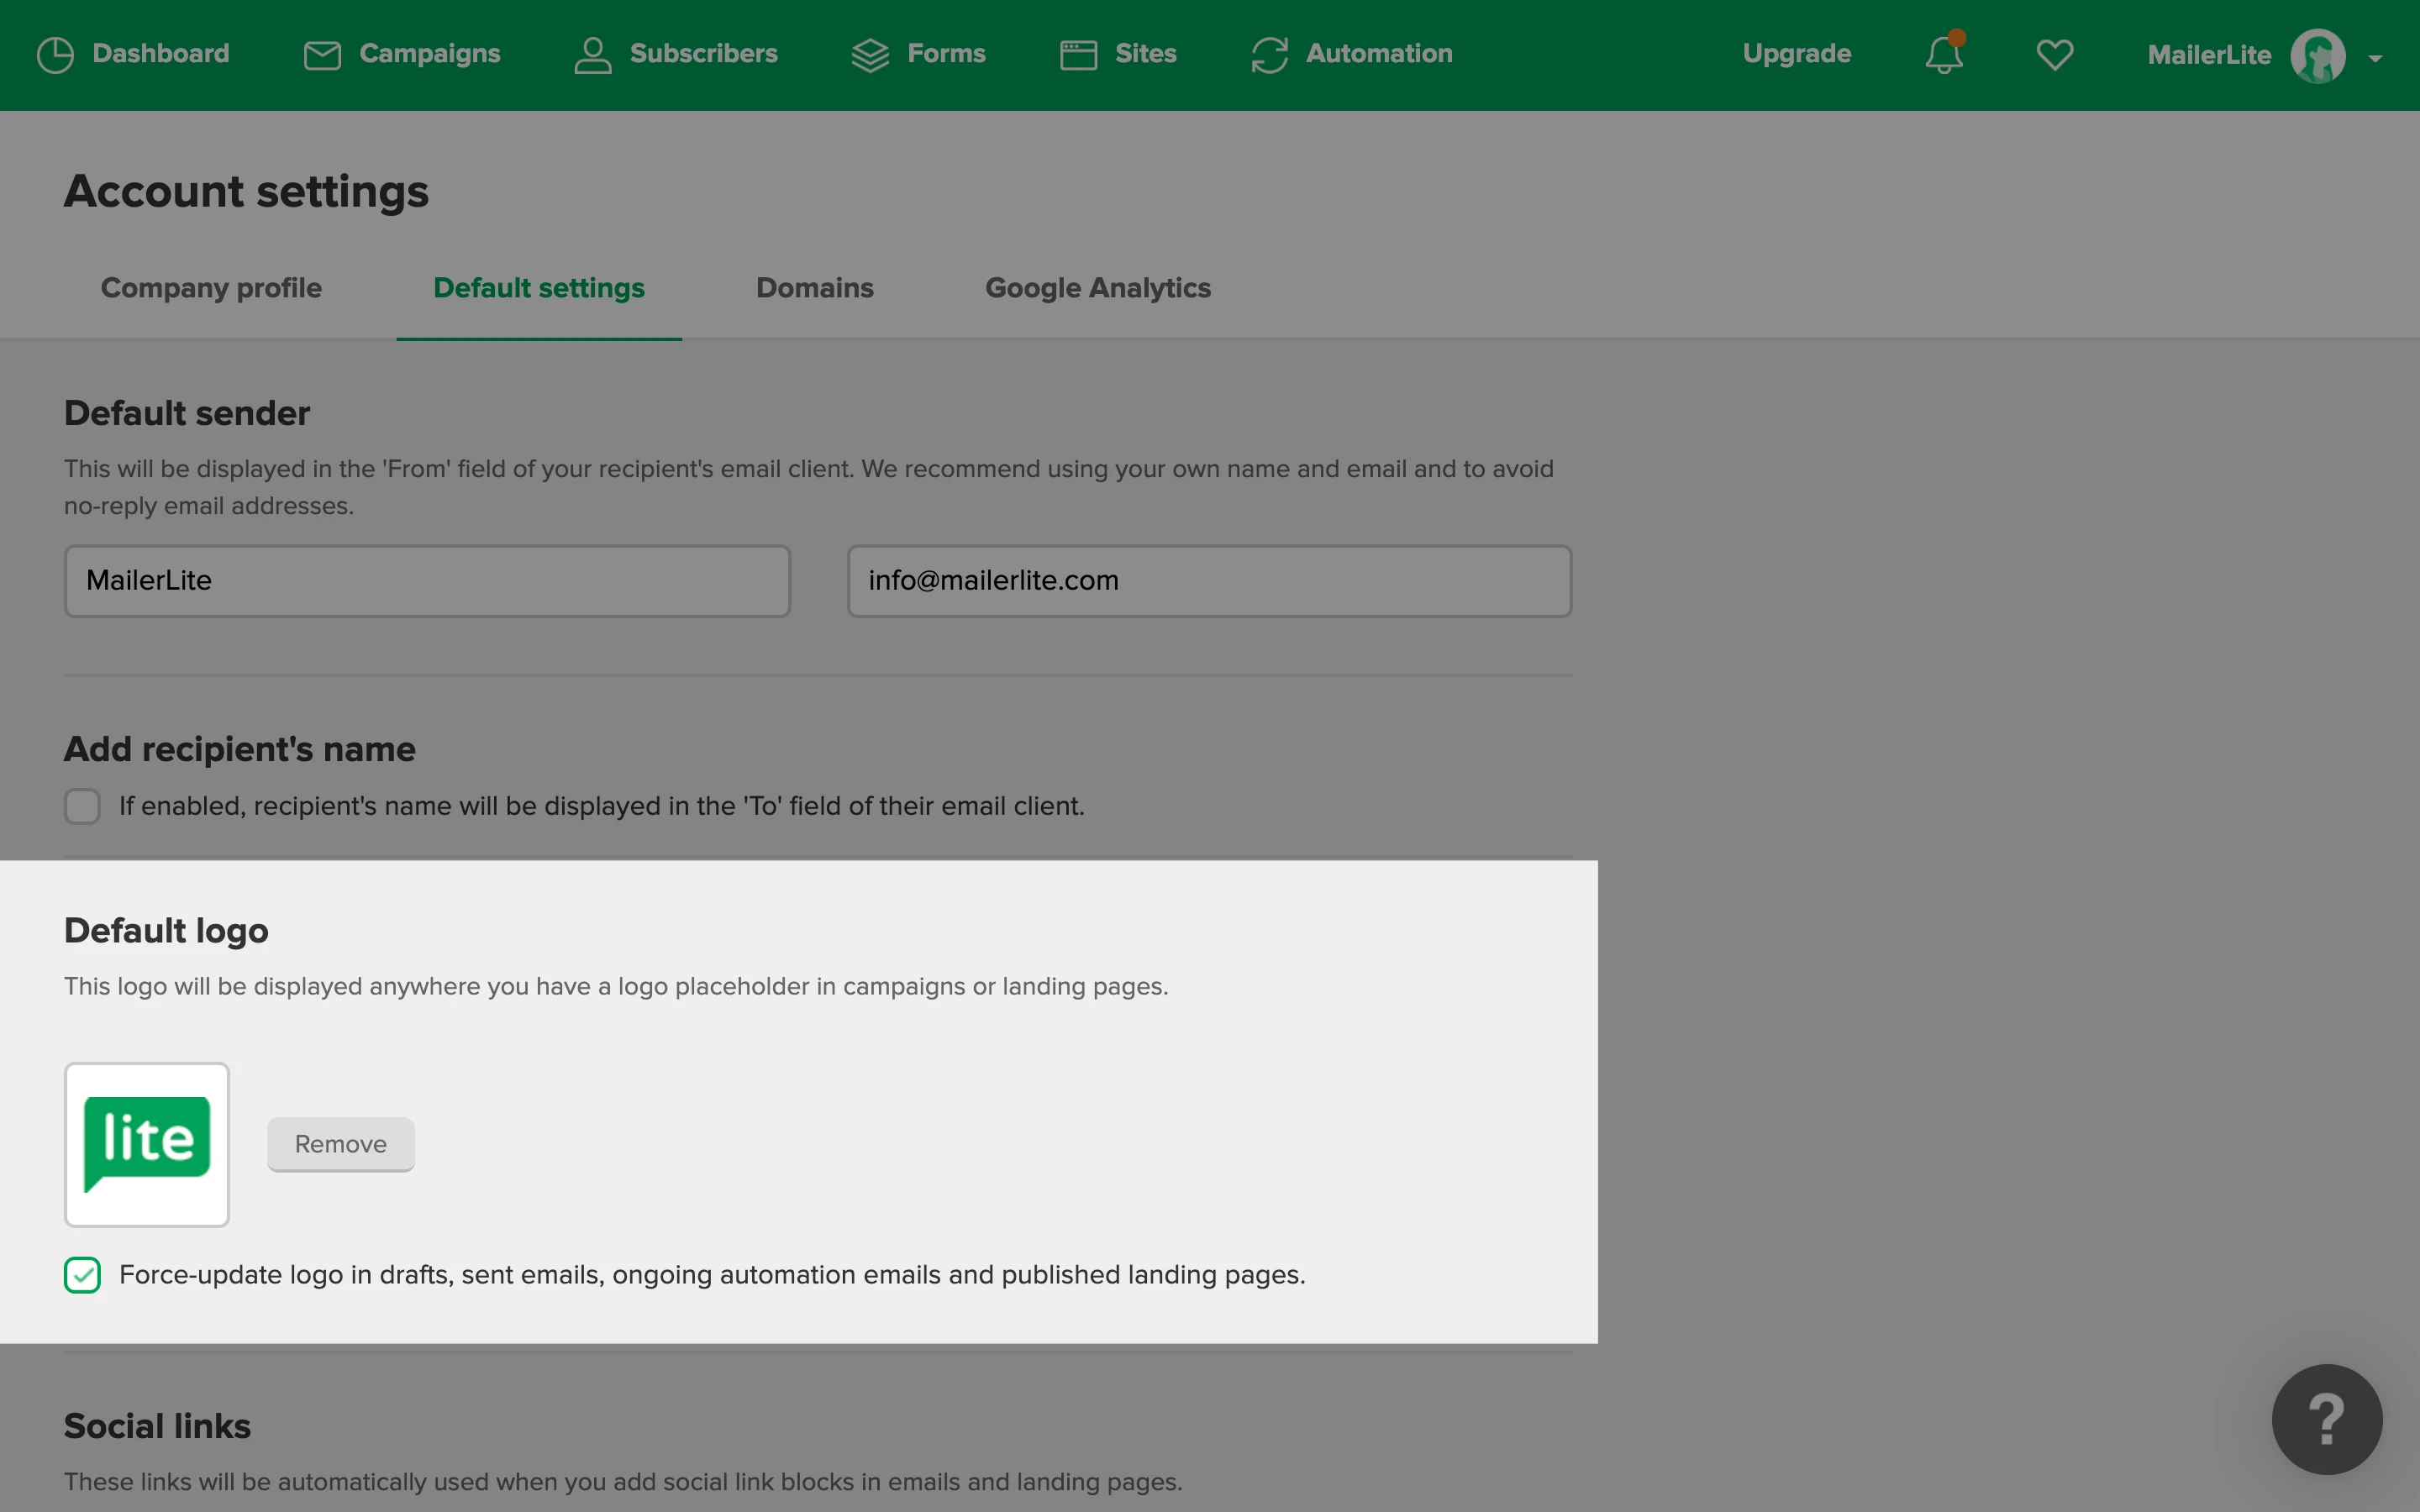This screenshot has height=1512, width=2420.
Task: Expand the MailerLite account dropdown arrow
Action: pos(2375,59)
